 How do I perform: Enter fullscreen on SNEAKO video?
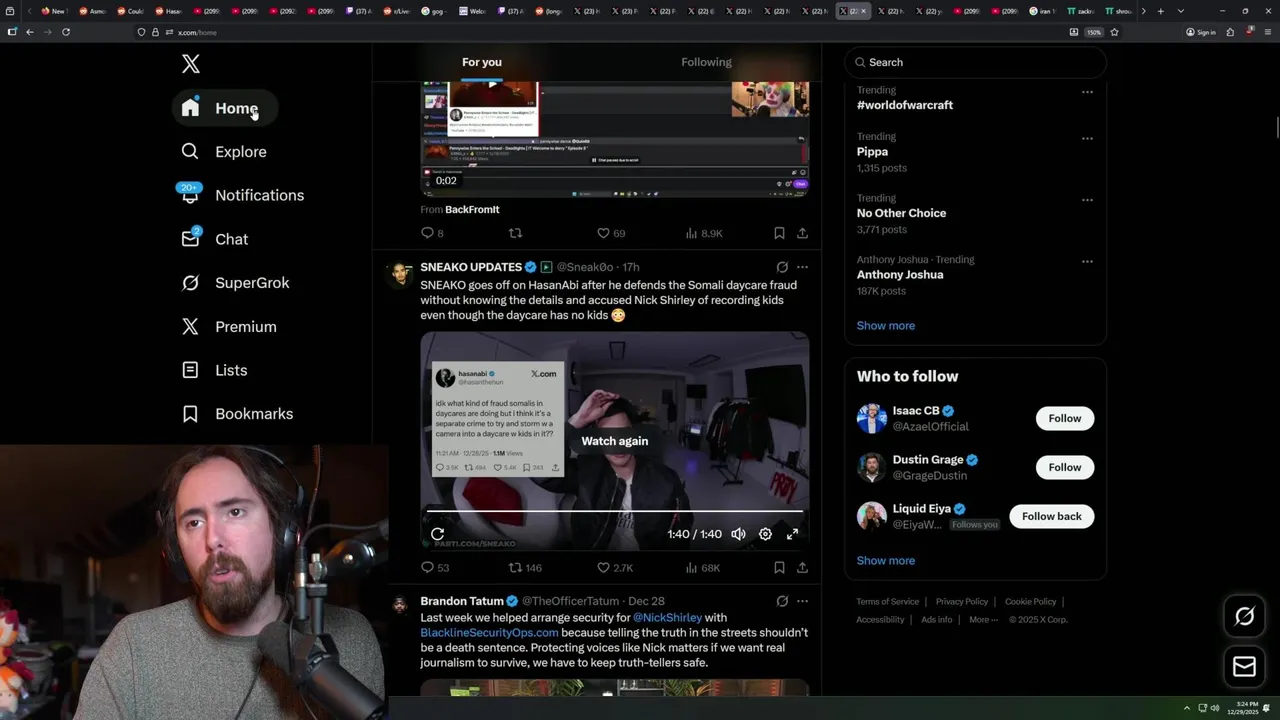792,534
